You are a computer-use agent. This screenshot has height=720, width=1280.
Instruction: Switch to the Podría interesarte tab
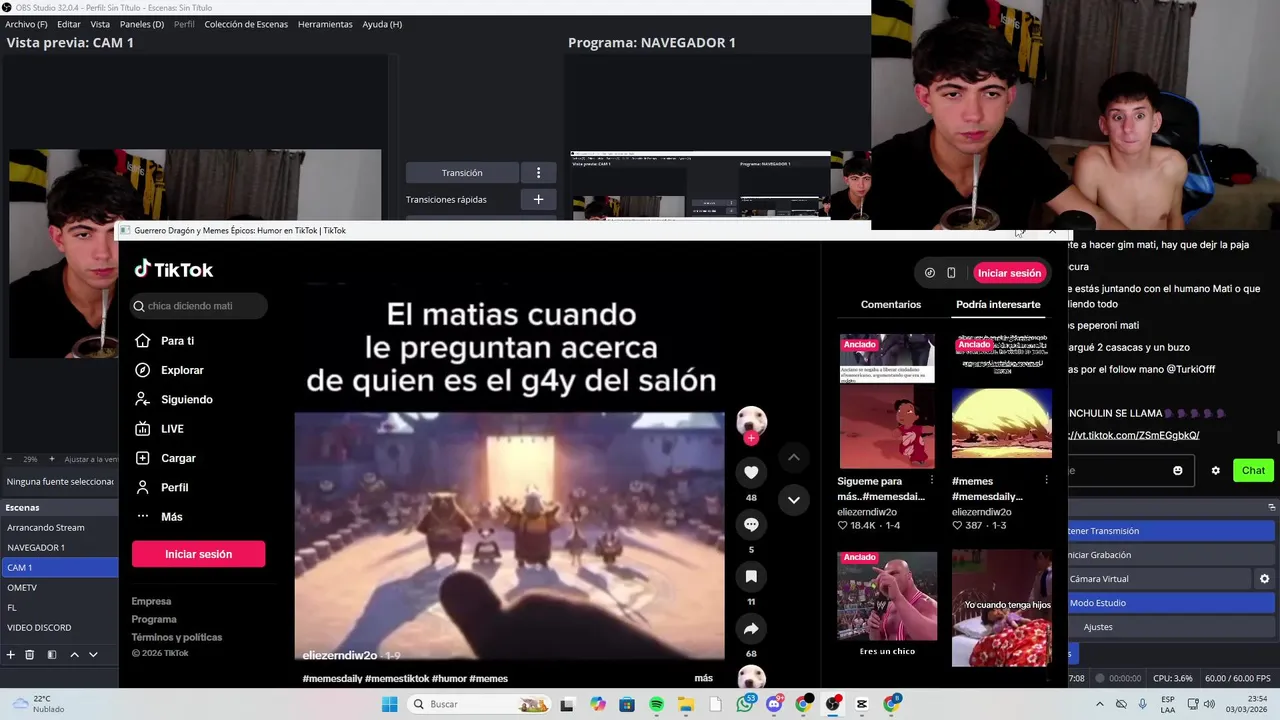tap(998, 304)
